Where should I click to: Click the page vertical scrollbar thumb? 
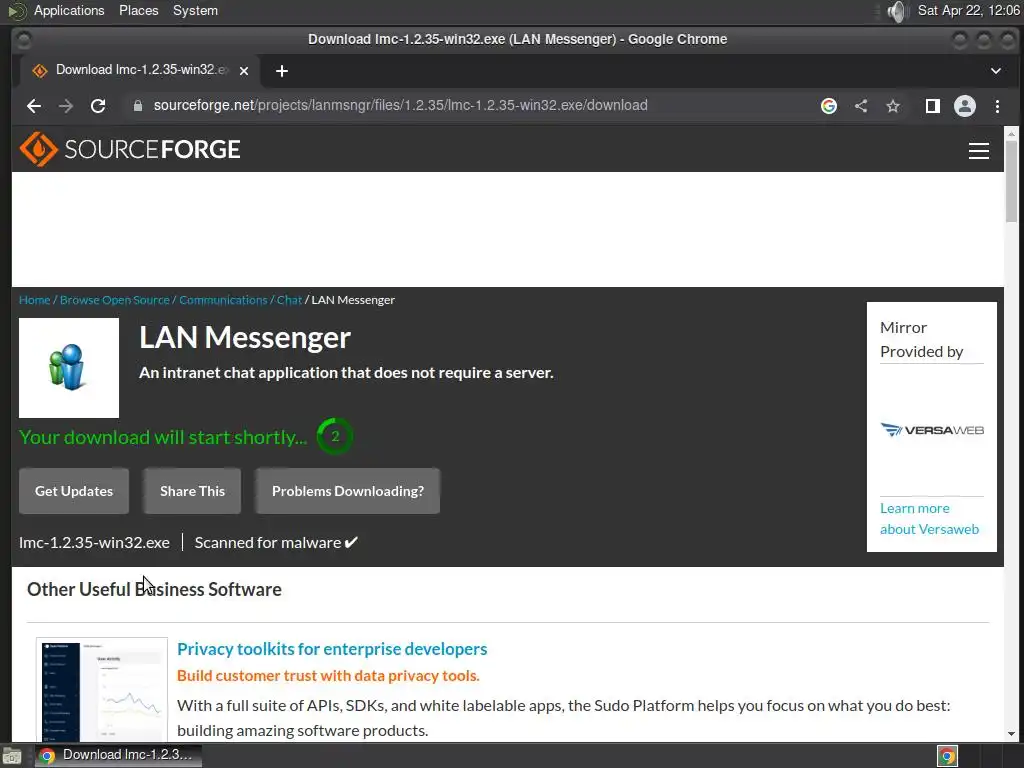coord(1012,182)
